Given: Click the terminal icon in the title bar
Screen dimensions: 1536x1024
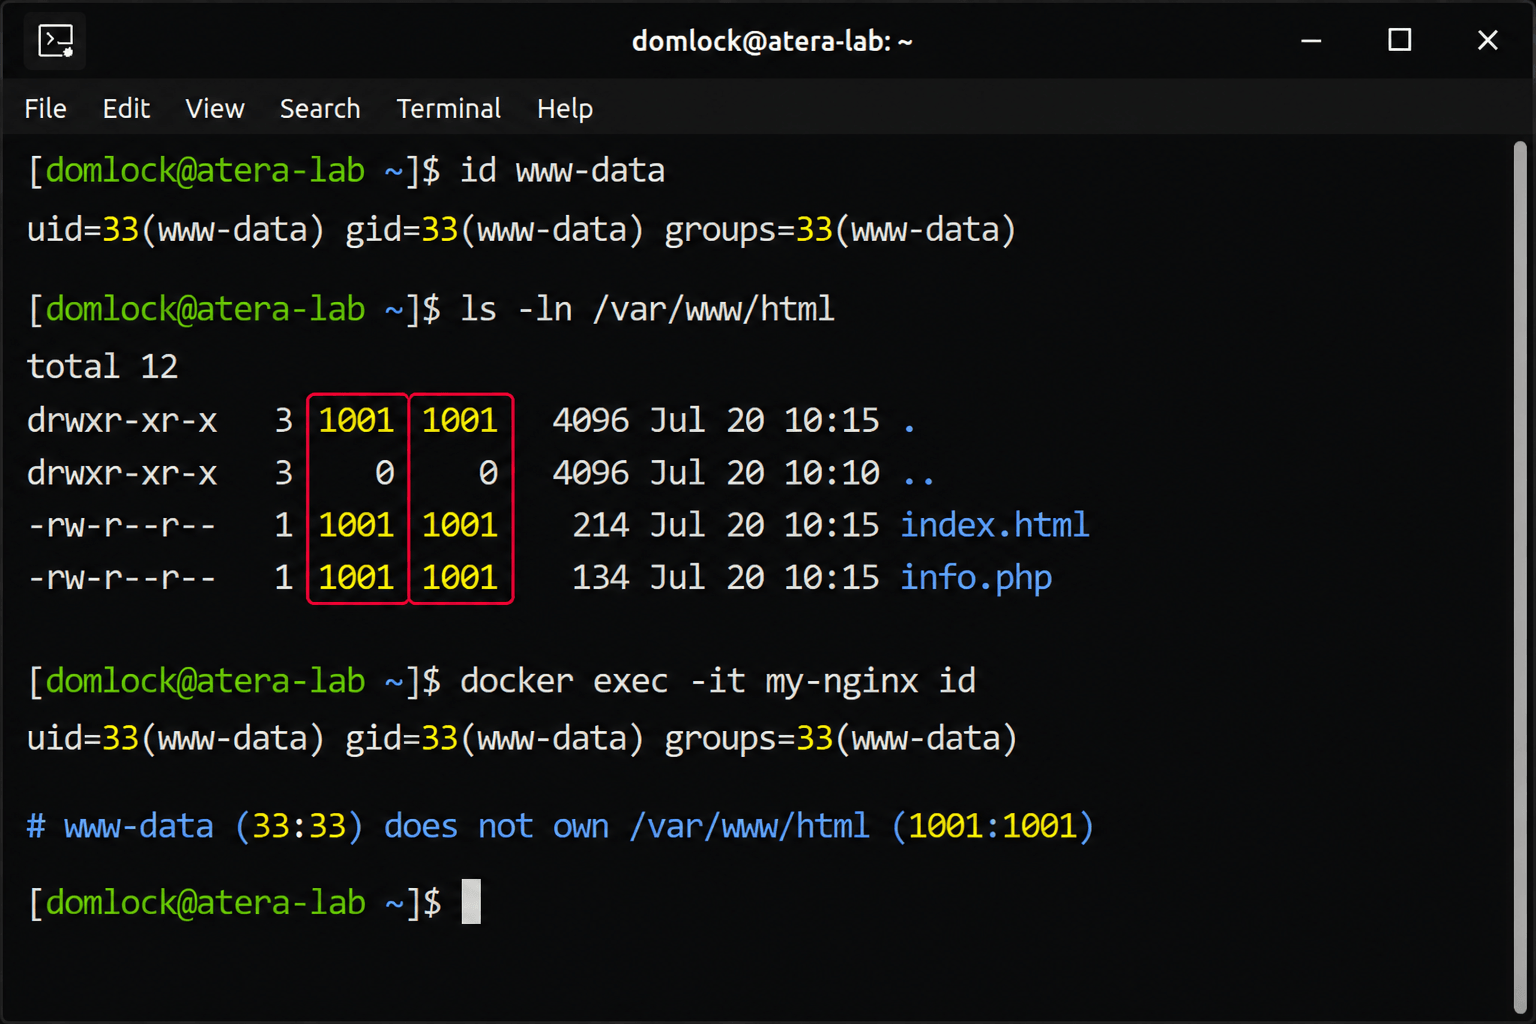Looking at the screenshot, I should coord(55,41).
